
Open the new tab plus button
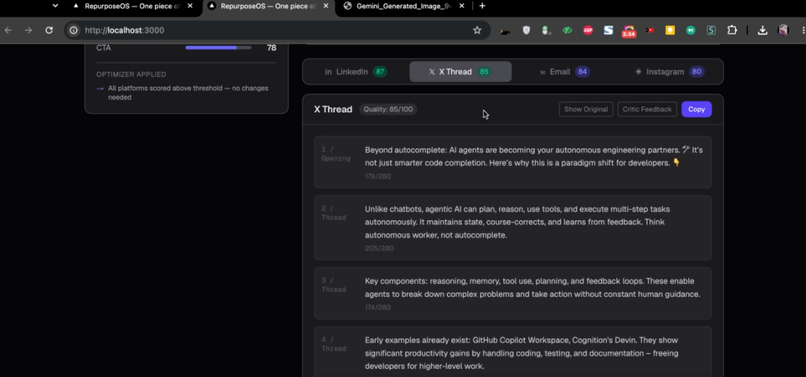click(x=482, y=6)
